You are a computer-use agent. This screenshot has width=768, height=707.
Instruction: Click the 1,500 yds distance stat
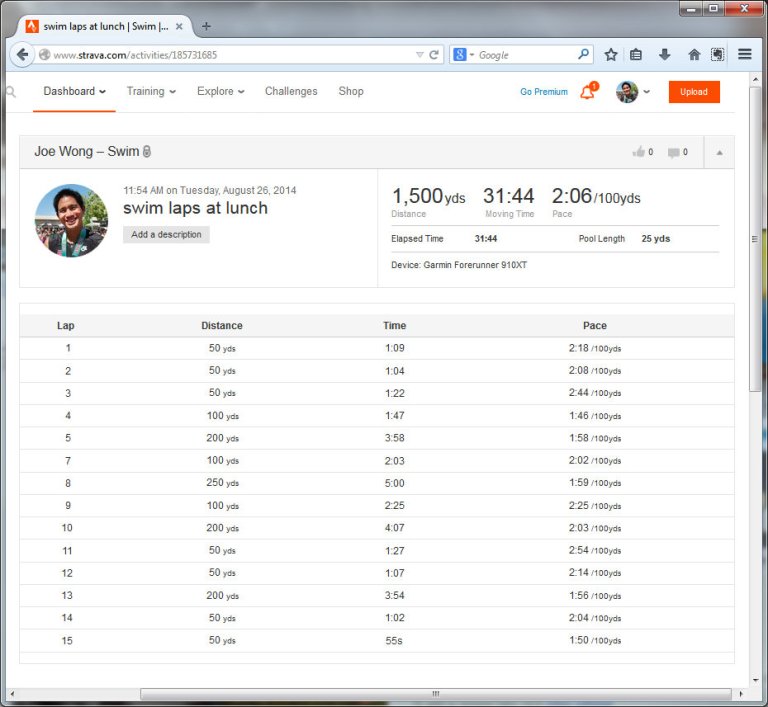[x=429, y=196]
